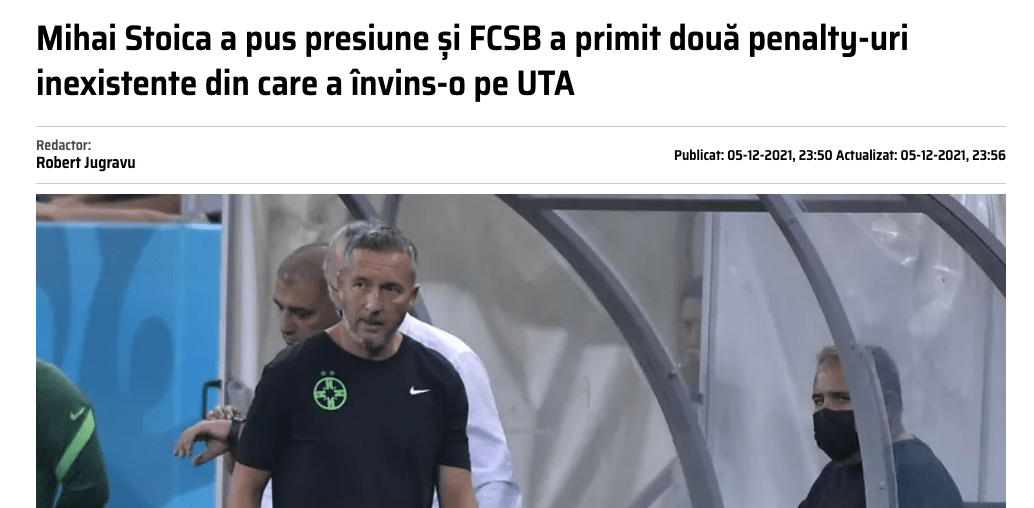Click the headline starting with Mihai Stoica
Image resolution: width=1034 pixels, height=508 pixels.
[472, 61]
